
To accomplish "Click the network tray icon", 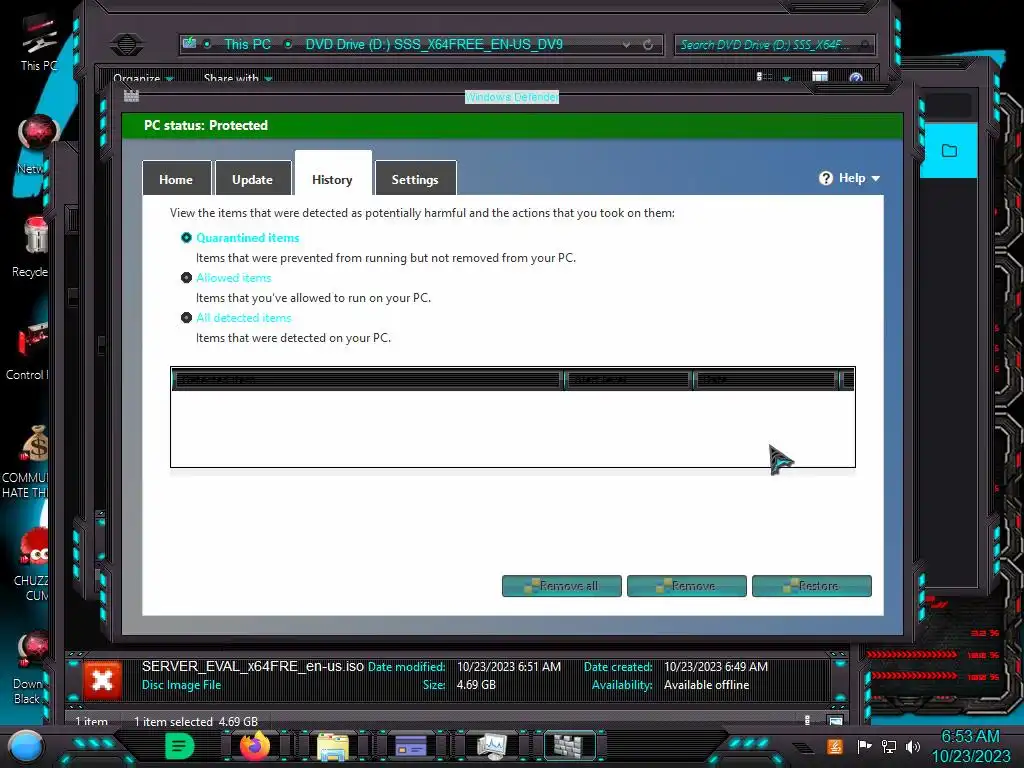I will pyautogui.click(x=889, y=746).
